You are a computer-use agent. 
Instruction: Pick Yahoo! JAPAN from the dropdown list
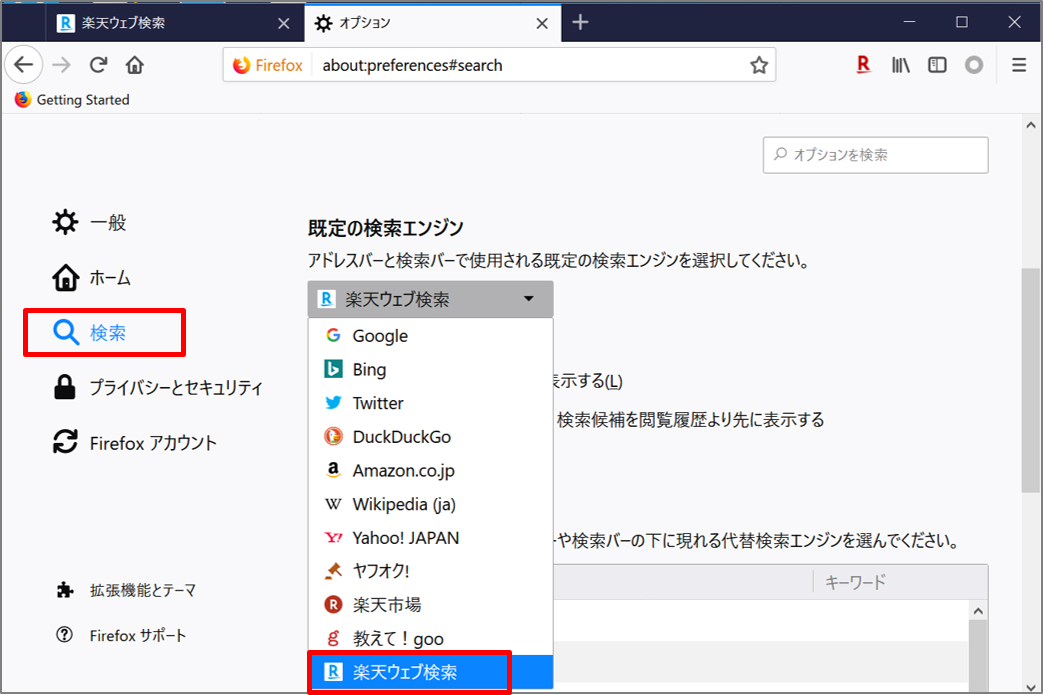point(405,538)
